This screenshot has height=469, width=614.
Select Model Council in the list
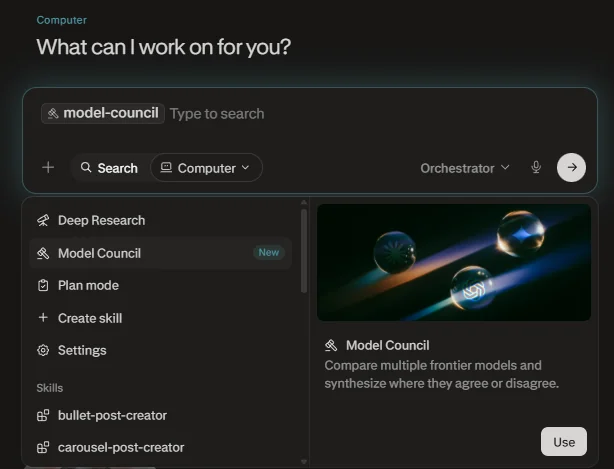(x=161, y=253)
